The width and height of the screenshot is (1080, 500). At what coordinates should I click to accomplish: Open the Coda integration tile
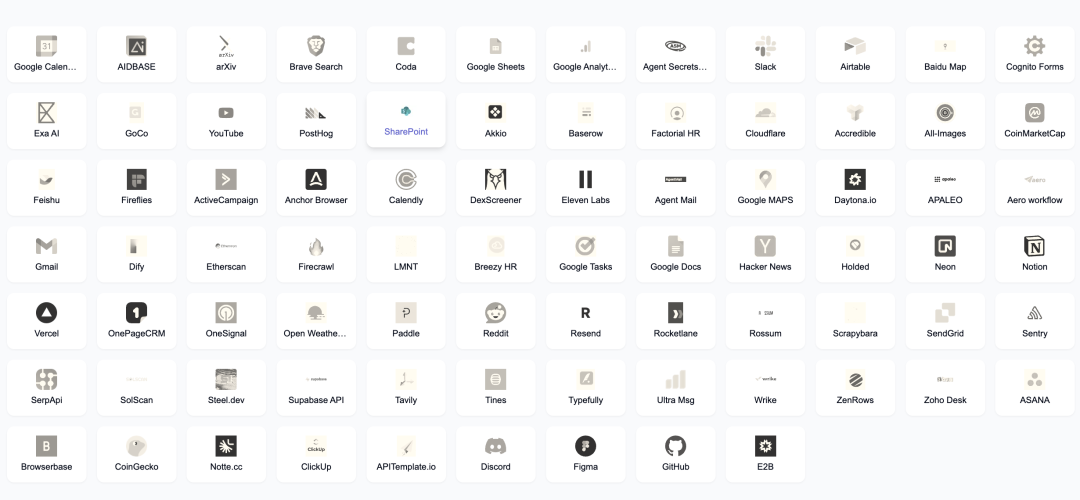[x=406, y=54]
